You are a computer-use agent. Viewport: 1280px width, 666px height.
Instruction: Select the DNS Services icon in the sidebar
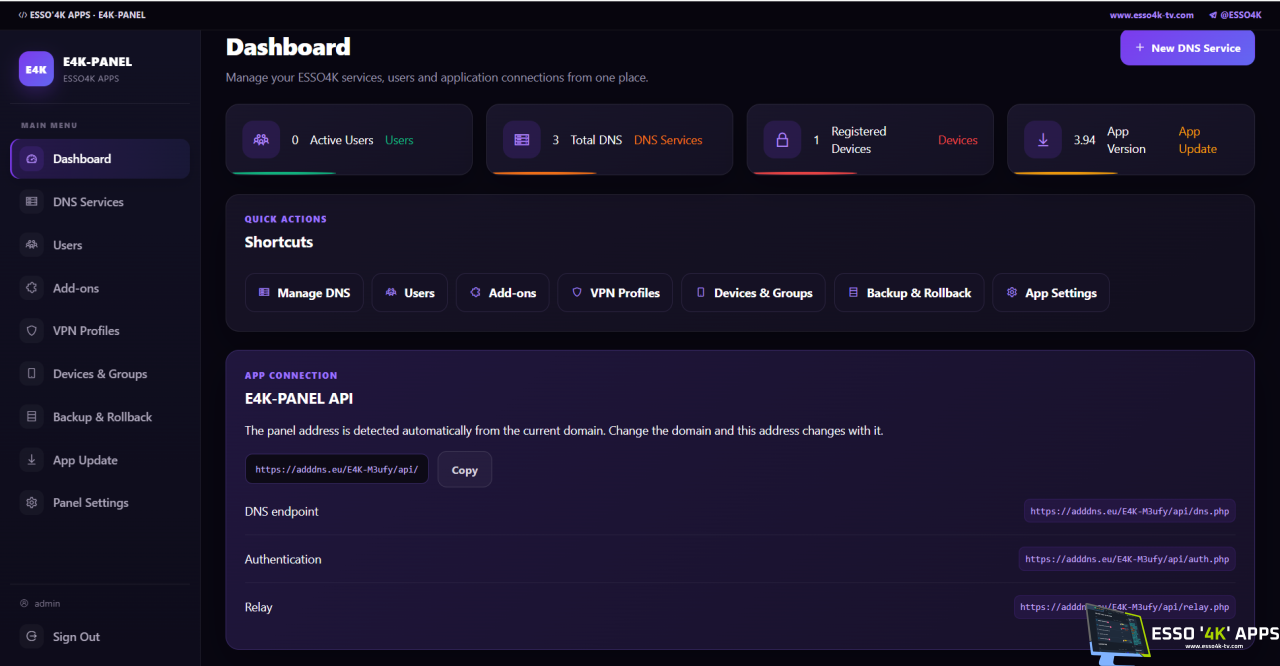point(32,202)
